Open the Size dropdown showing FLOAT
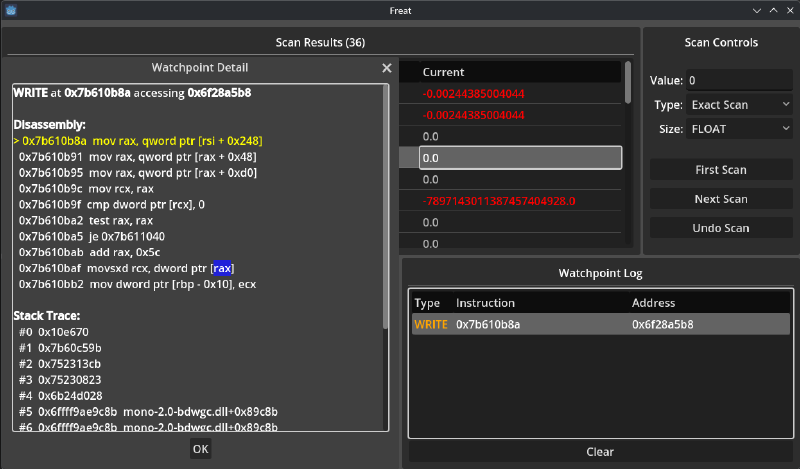Image resolution: width=800 pixels, height=469 pixels. click(739, 129)
